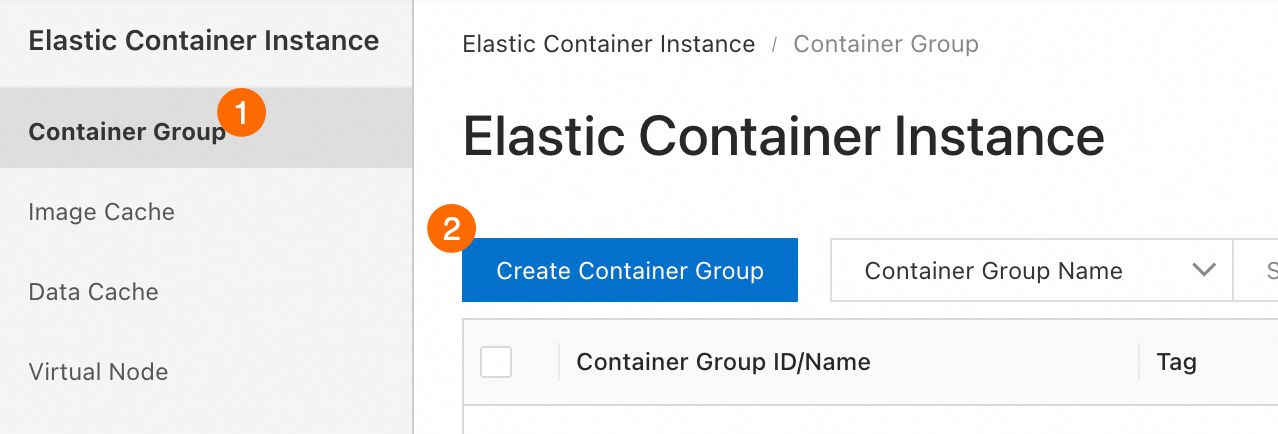
Task: Click the Tag column header
Action: click(x=1176, y=362)
